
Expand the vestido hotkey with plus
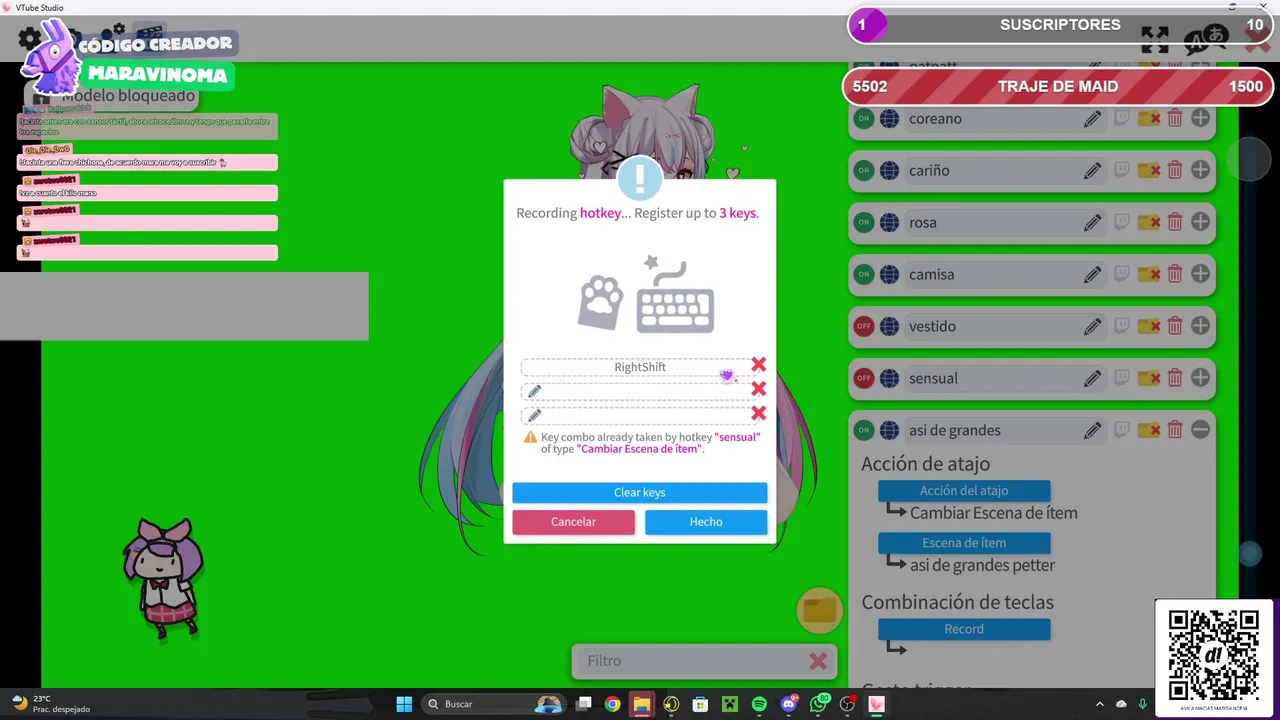point(1200,326)
